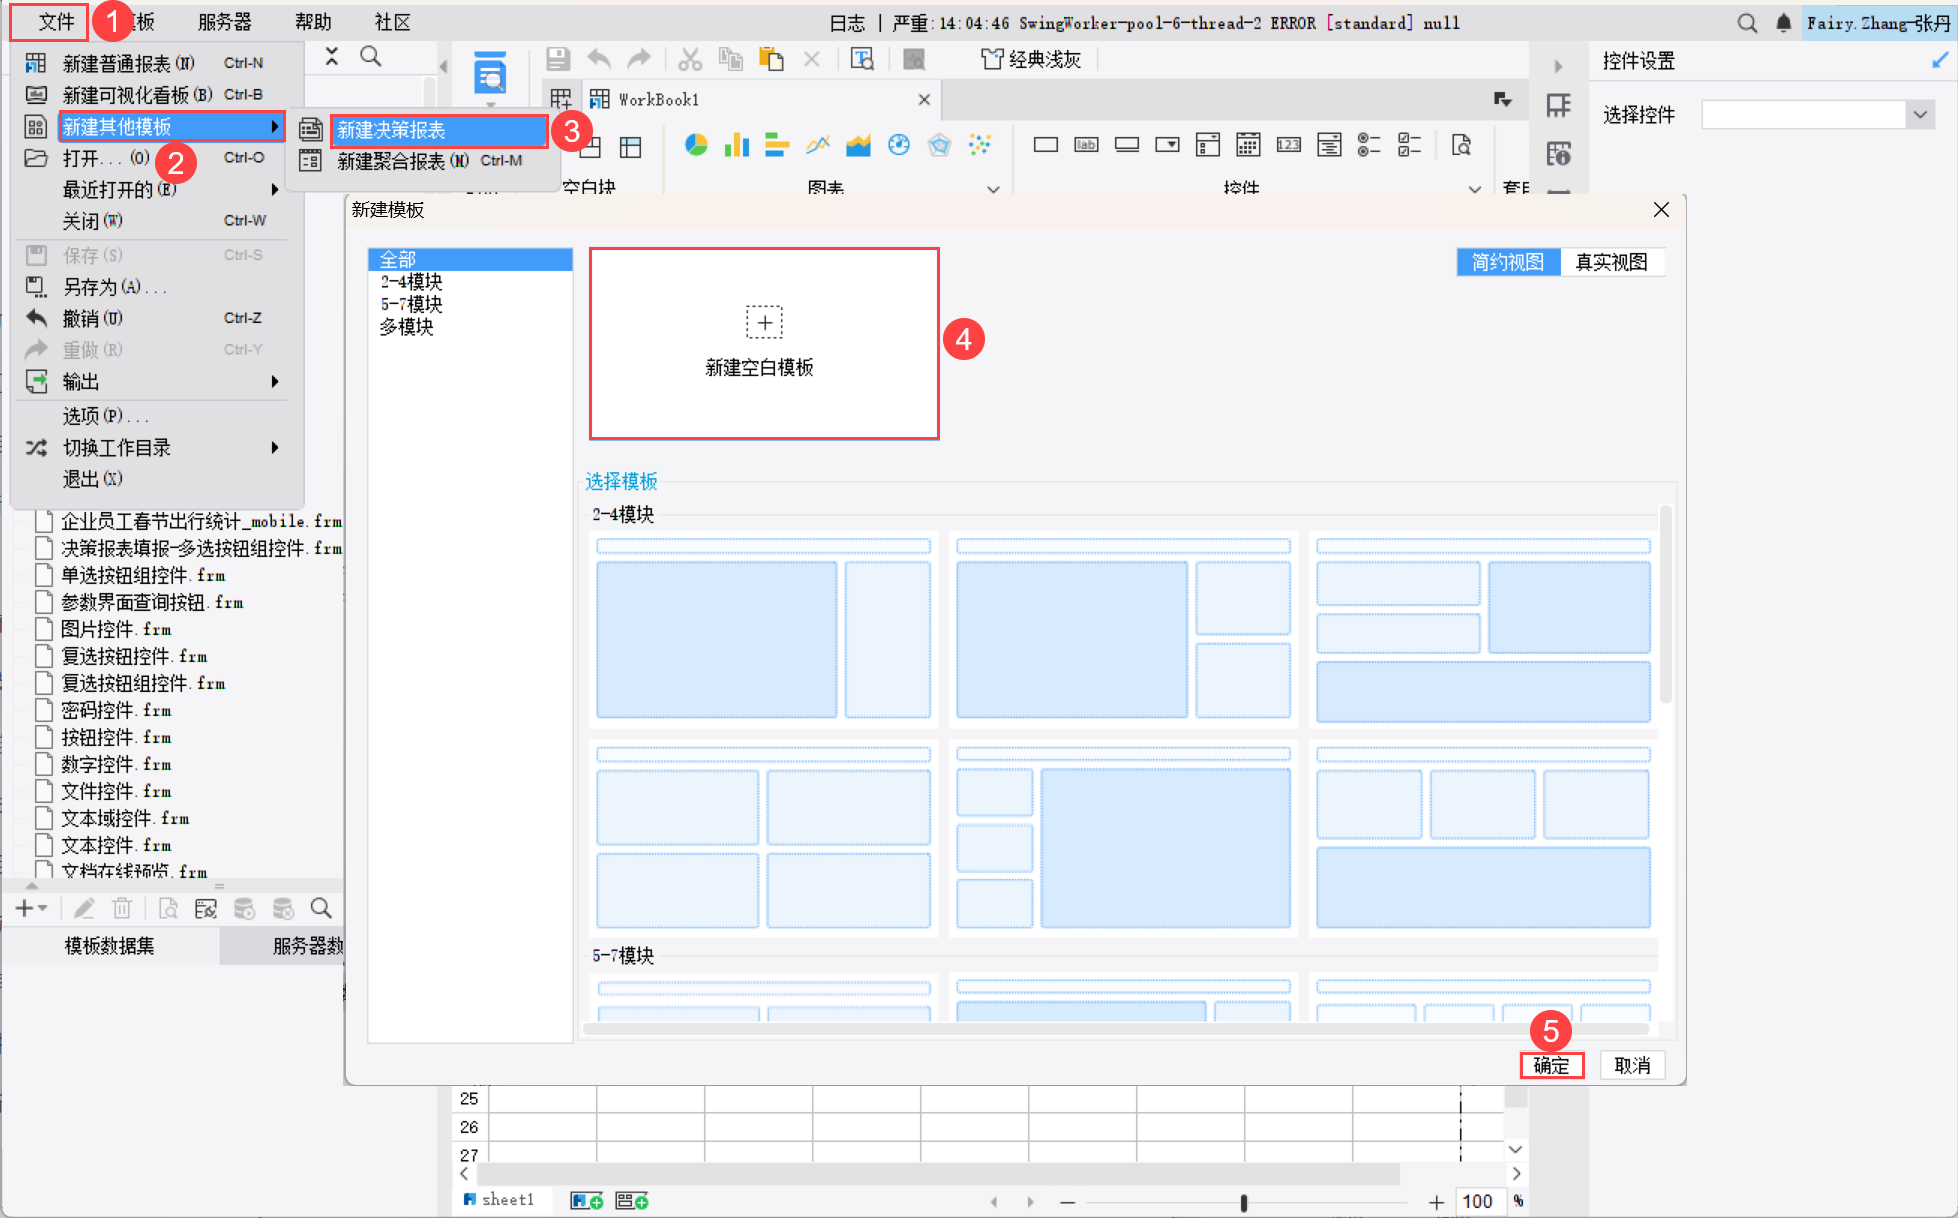Click the pie chart icon in the toolbar
Viewport: 1958px width, 1218px height.
tap(696, 146)
